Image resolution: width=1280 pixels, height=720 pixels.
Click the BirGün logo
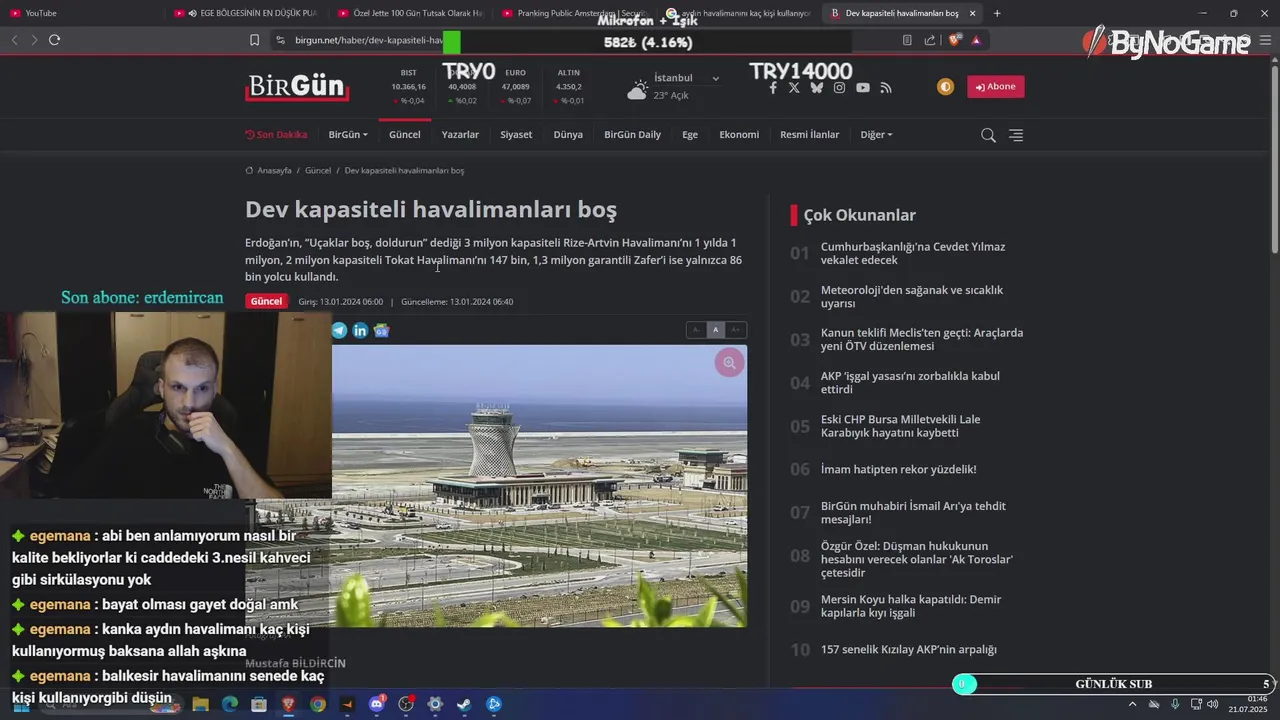[297, 87]
